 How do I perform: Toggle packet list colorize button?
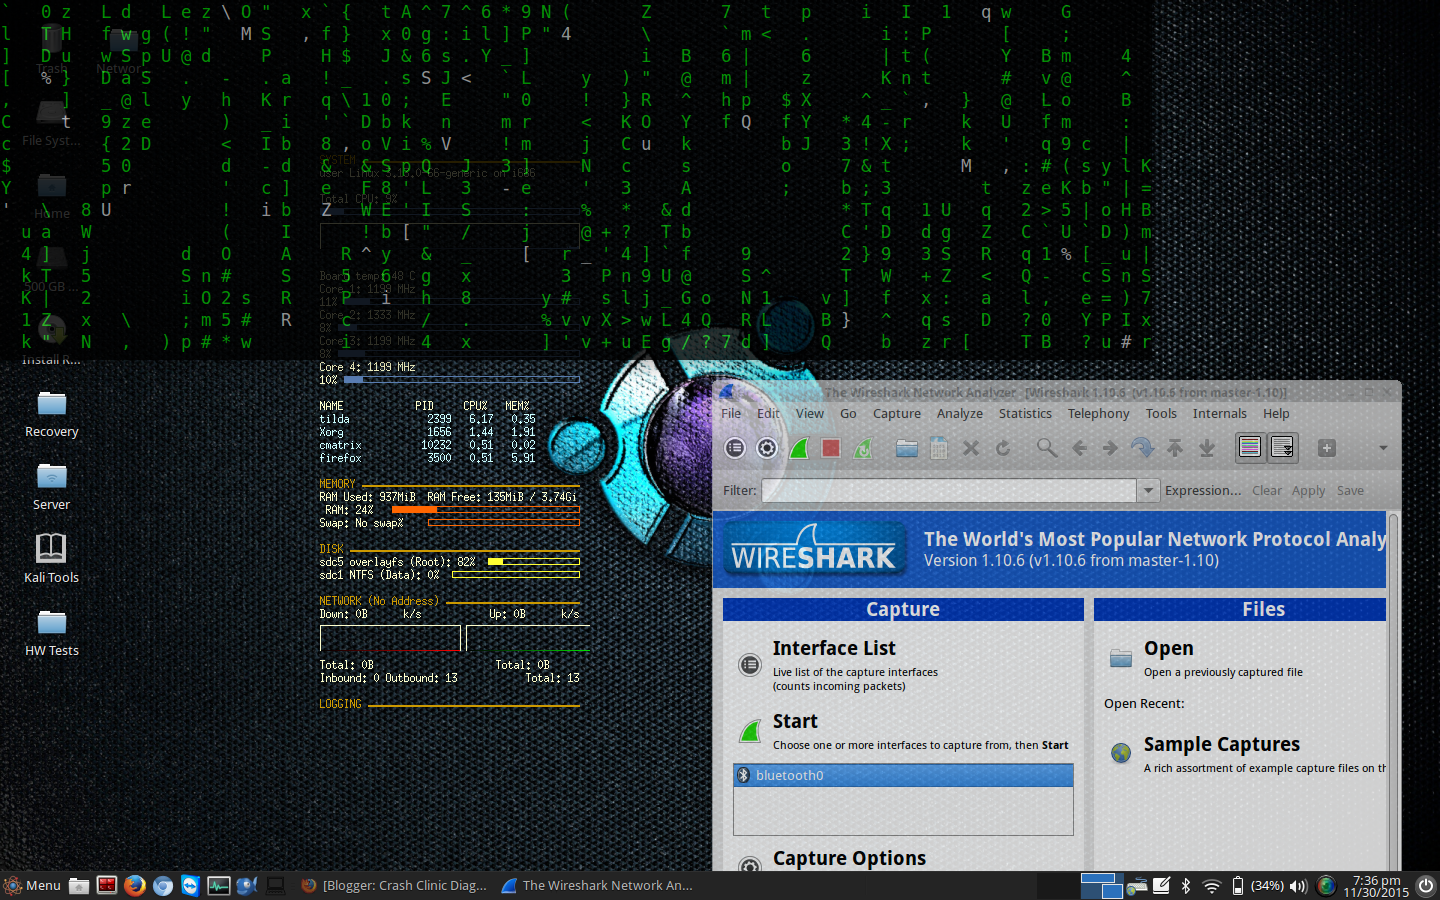tap(1250, 447)
